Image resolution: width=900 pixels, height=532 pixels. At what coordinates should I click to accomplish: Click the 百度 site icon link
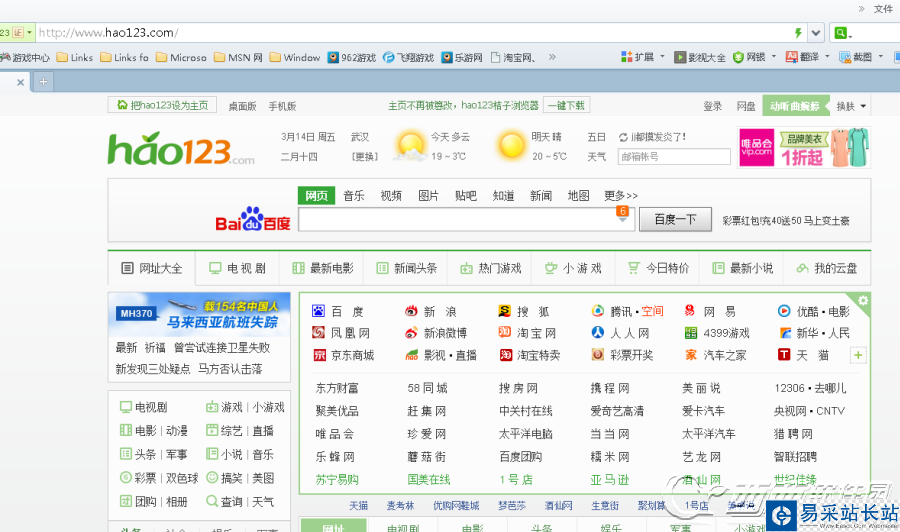318,311
